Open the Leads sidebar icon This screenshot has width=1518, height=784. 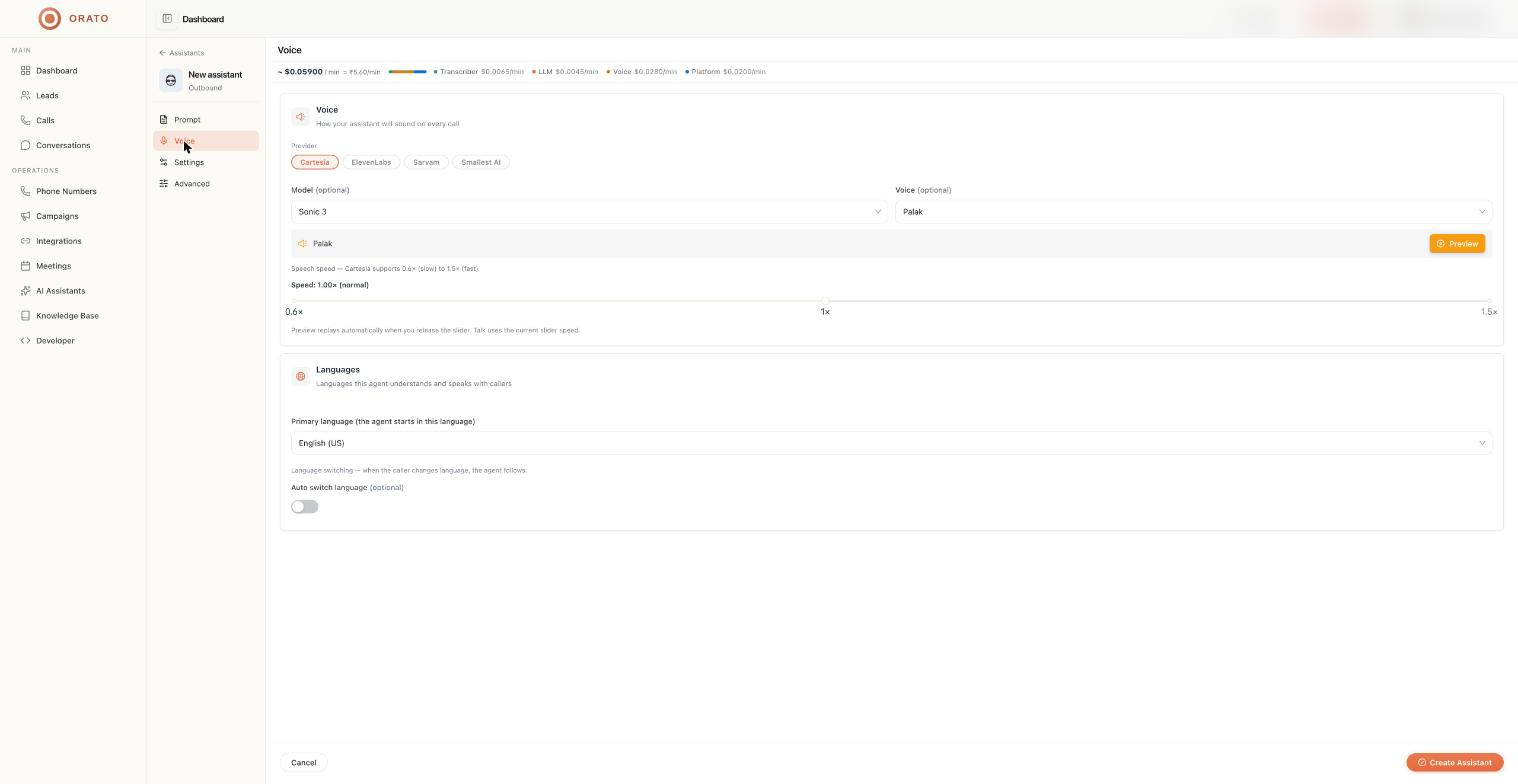click(25, 95)
